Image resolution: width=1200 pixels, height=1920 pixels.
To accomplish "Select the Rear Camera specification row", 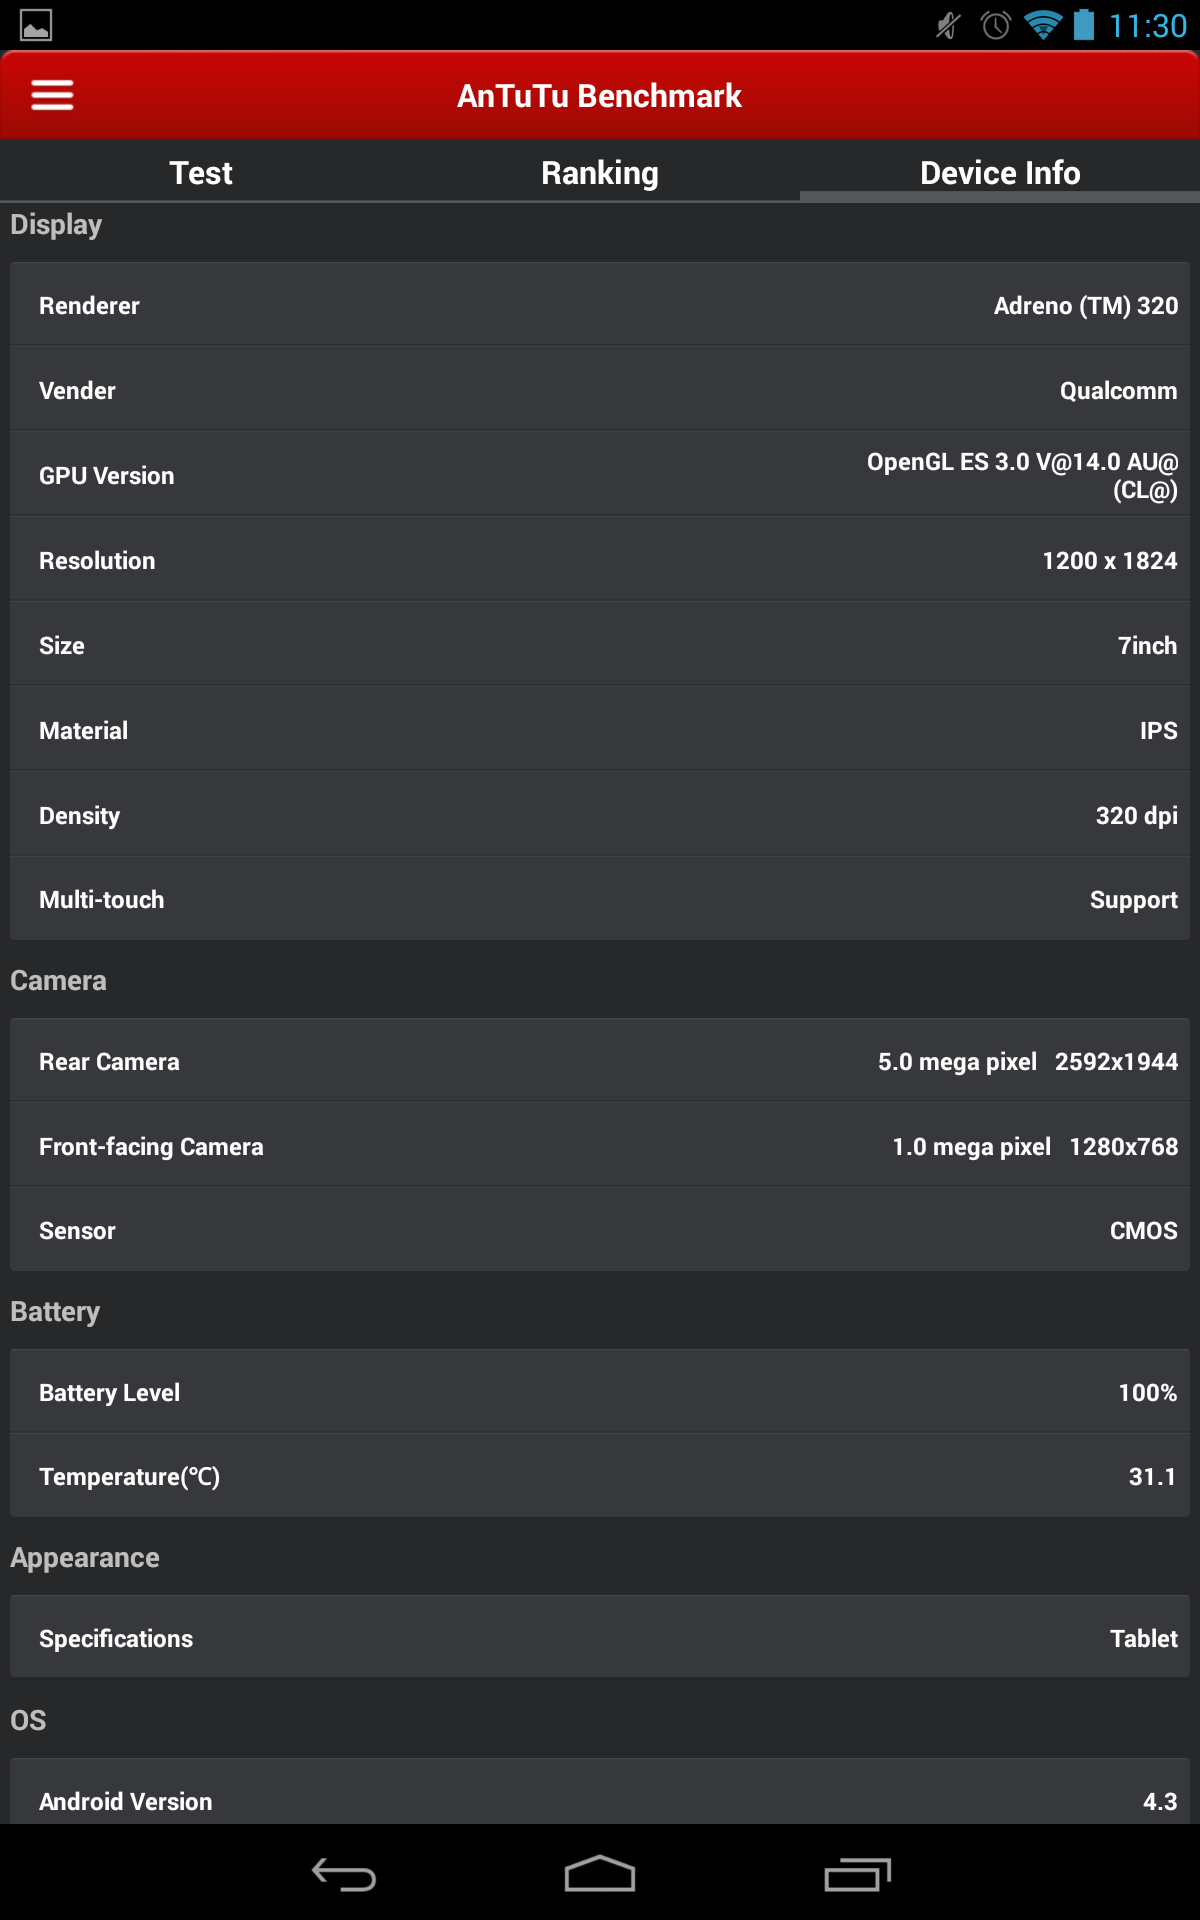I will (x=600, y=1061).
